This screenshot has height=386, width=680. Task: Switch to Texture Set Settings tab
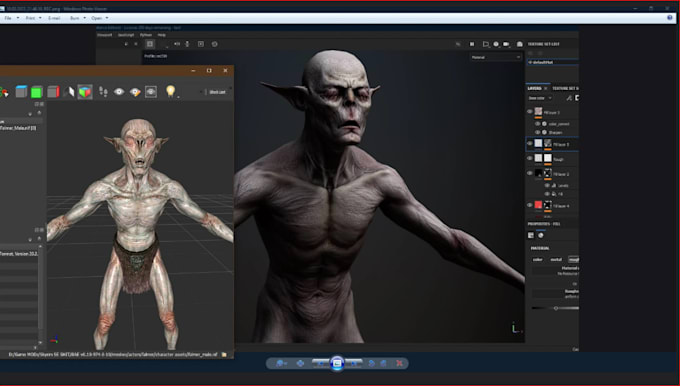565,88
